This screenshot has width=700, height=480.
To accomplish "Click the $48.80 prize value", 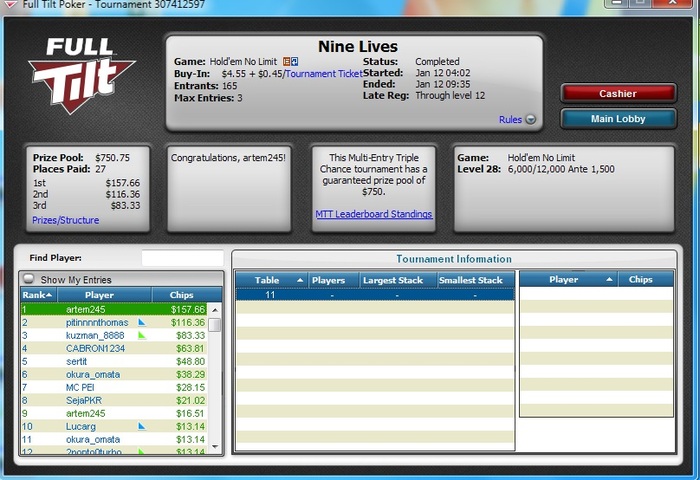I will point(190,361).
